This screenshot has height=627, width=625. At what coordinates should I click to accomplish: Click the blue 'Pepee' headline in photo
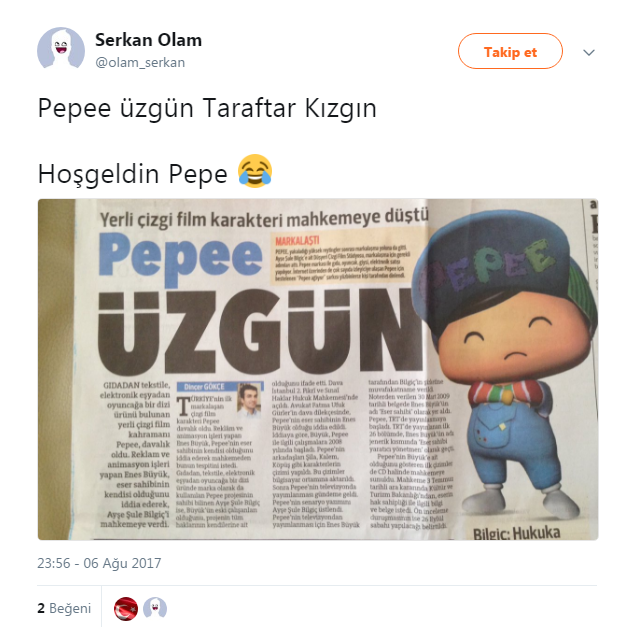click(181, 257)
